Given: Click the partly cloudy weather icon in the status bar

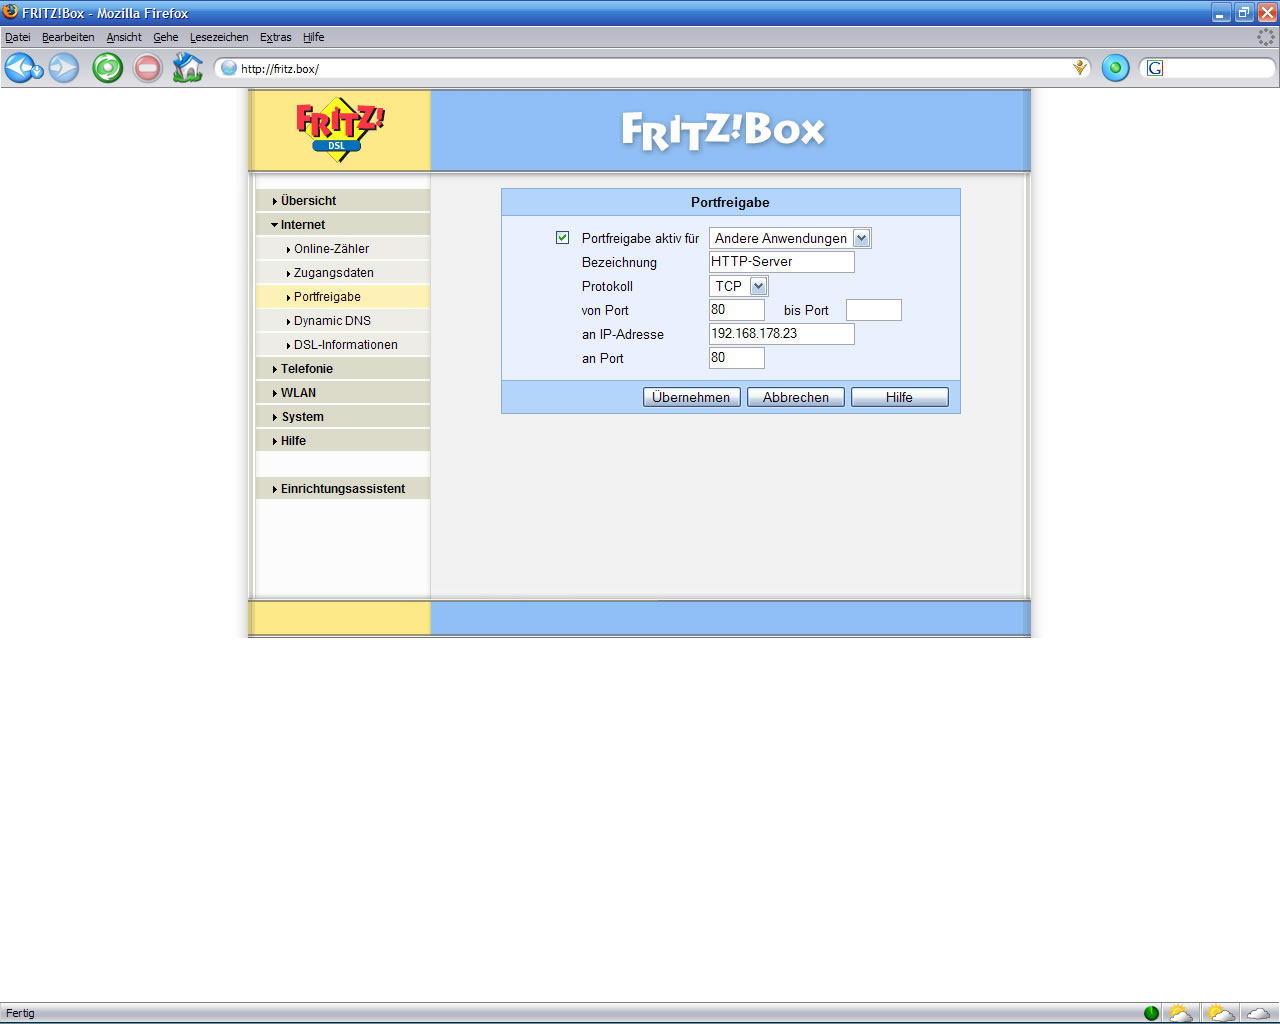Looking at the screenshot, I should click(x=1220, y=1013).
